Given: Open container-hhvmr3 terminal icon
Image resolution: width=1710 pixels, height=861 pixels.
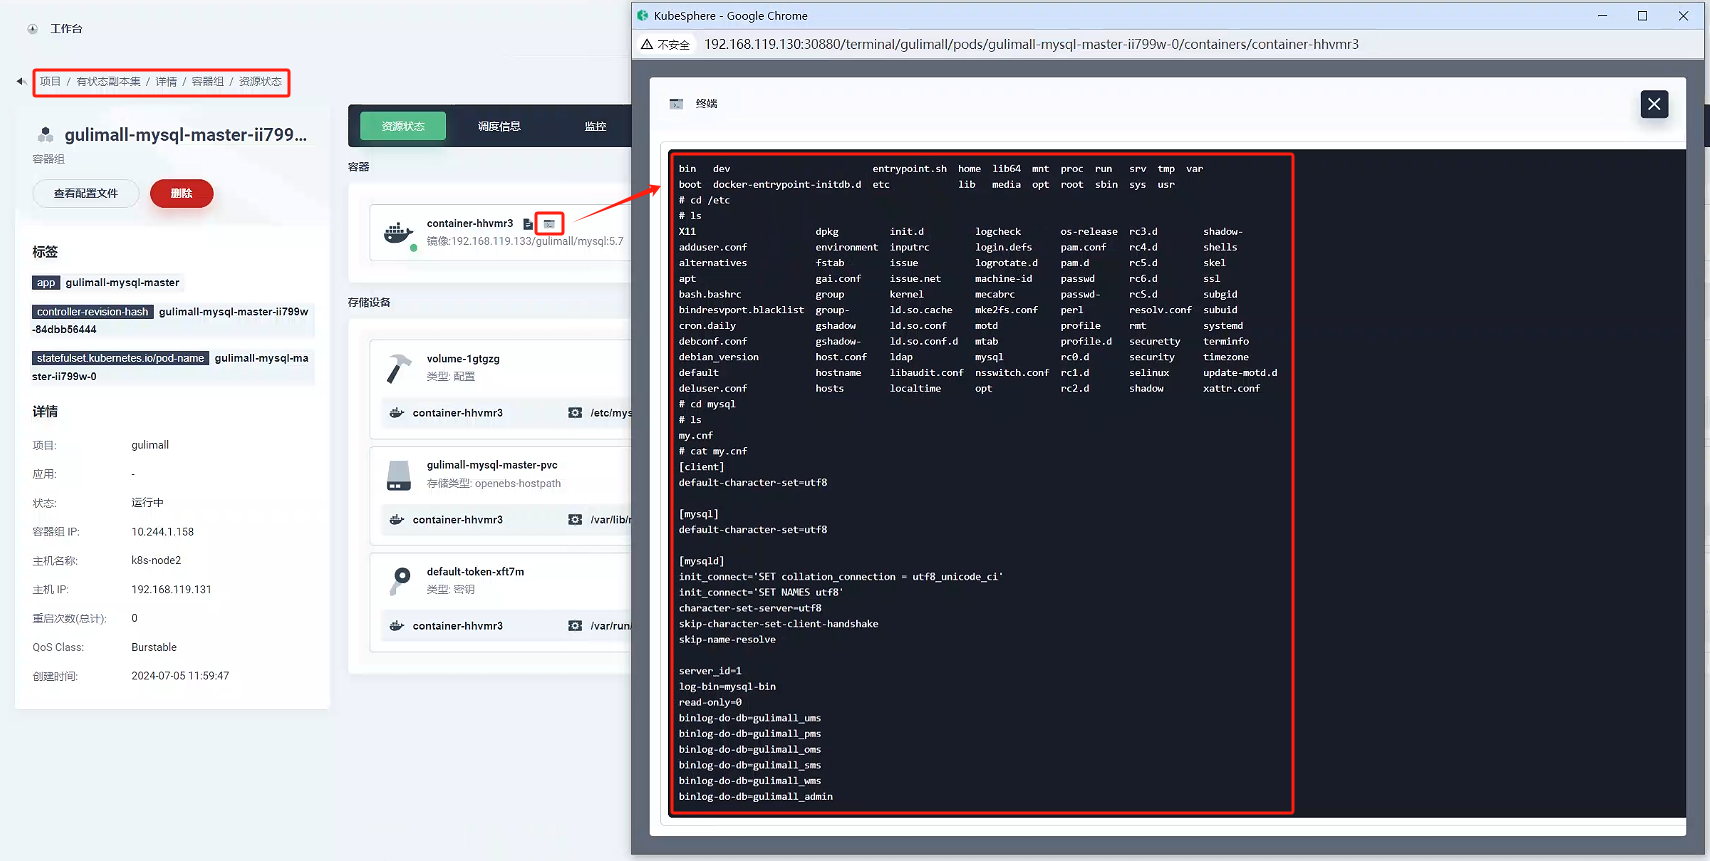Looking at the screenshot, I should point(549,224).
